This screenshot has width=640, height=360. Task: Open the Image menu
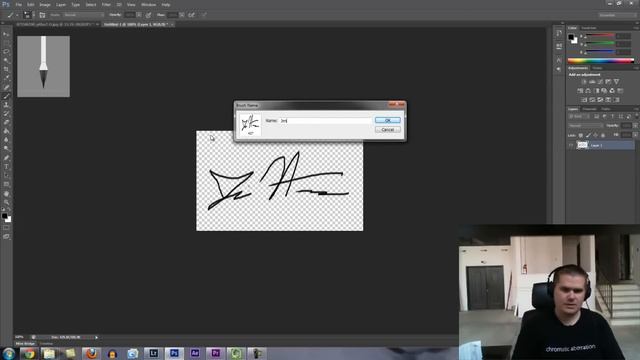tap(45, 4)
